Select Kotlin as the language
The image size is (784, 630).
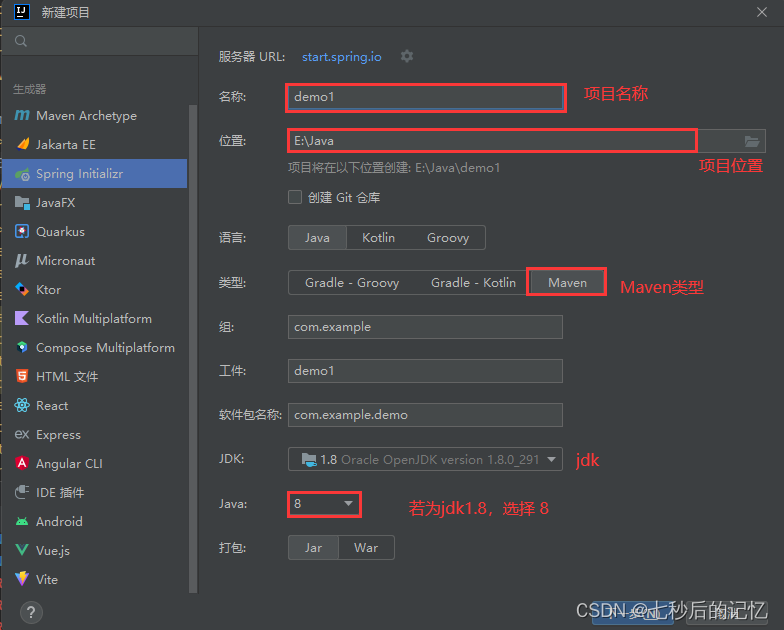(x=378, y=238)
